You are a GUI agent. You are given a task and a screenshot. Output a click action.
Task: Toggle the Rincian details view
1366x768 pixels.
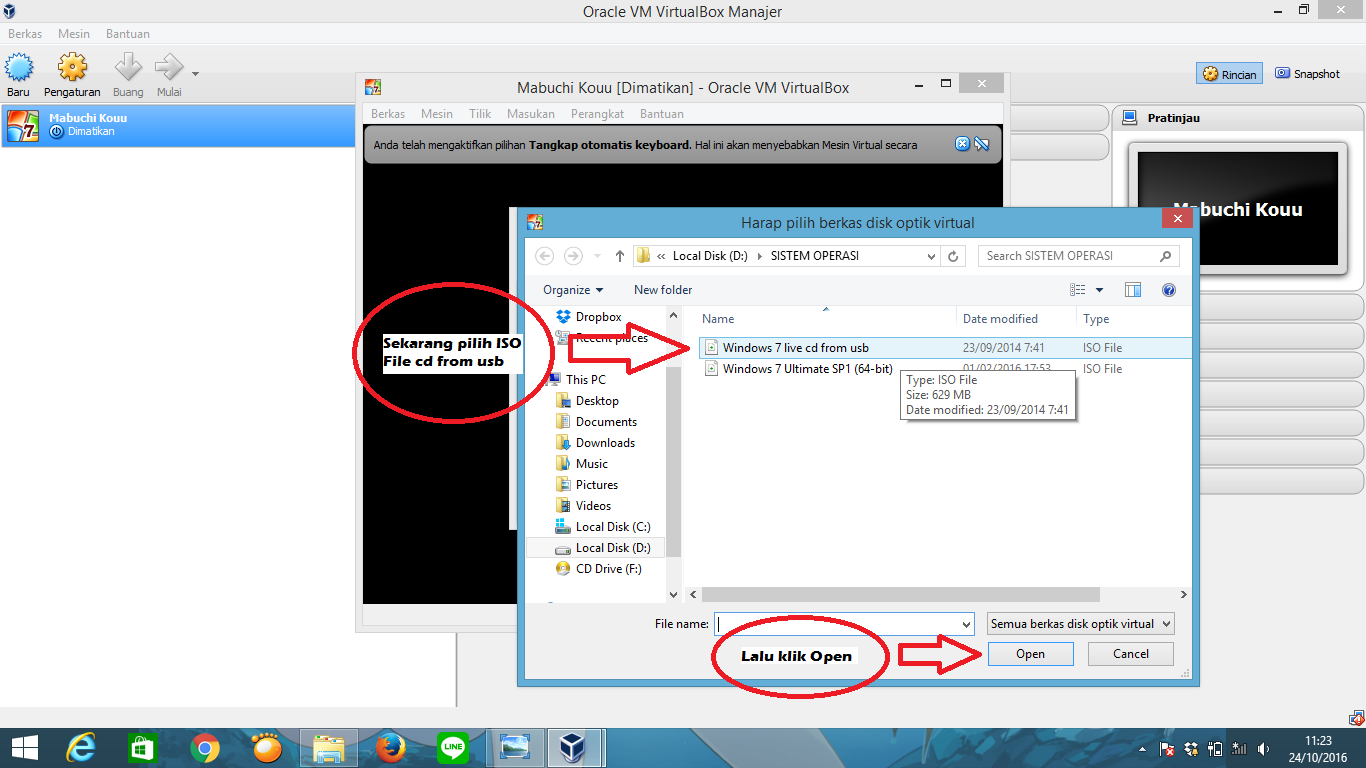pos(1229,74)
